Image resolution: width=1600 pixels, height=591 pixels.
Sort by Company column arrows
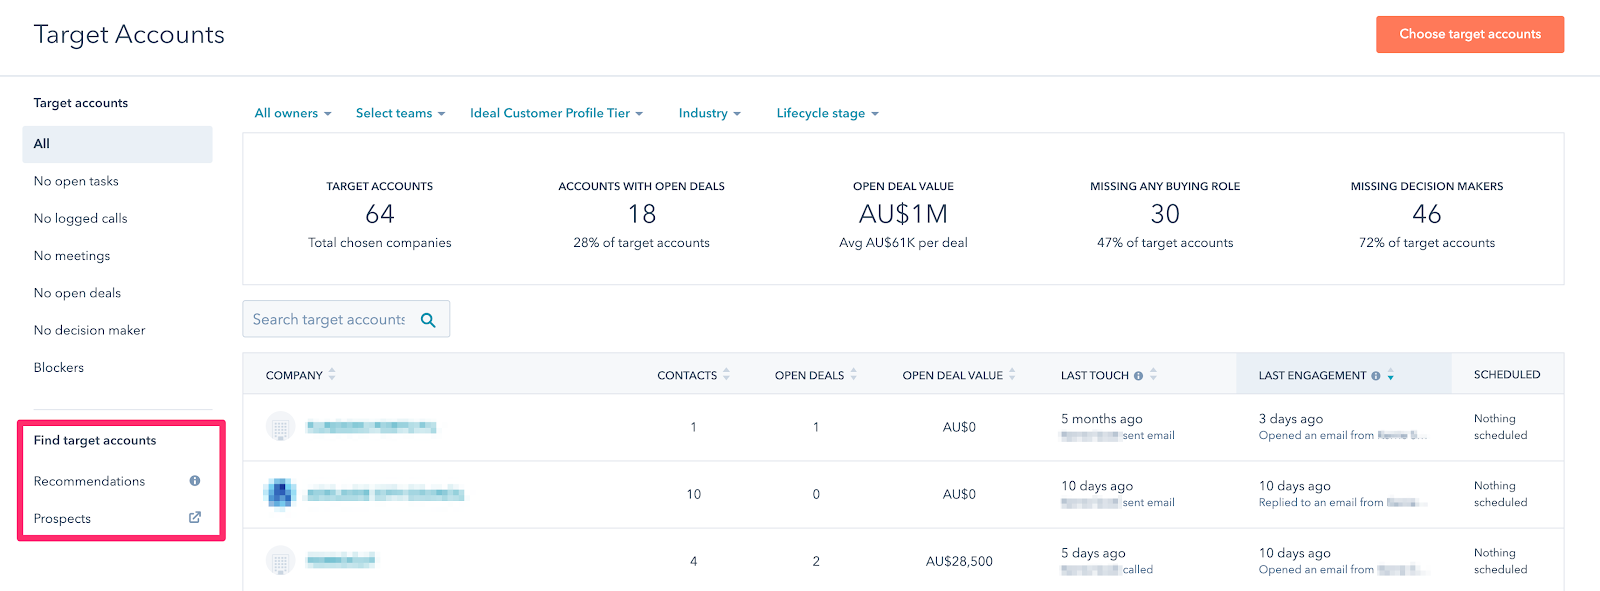pyautogui.click(x=332, y=375)
